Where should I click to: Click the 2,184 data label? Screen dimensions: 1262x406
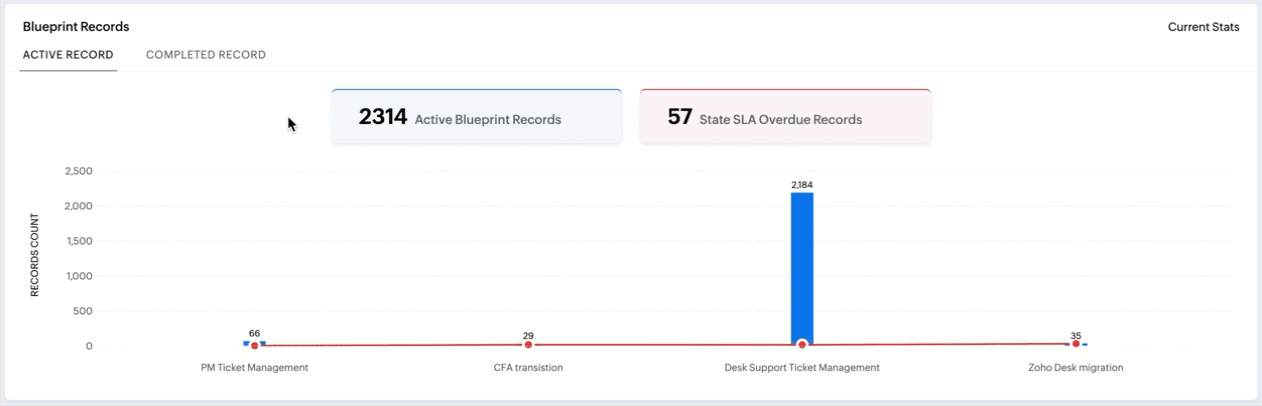click(x=802, y=185)
